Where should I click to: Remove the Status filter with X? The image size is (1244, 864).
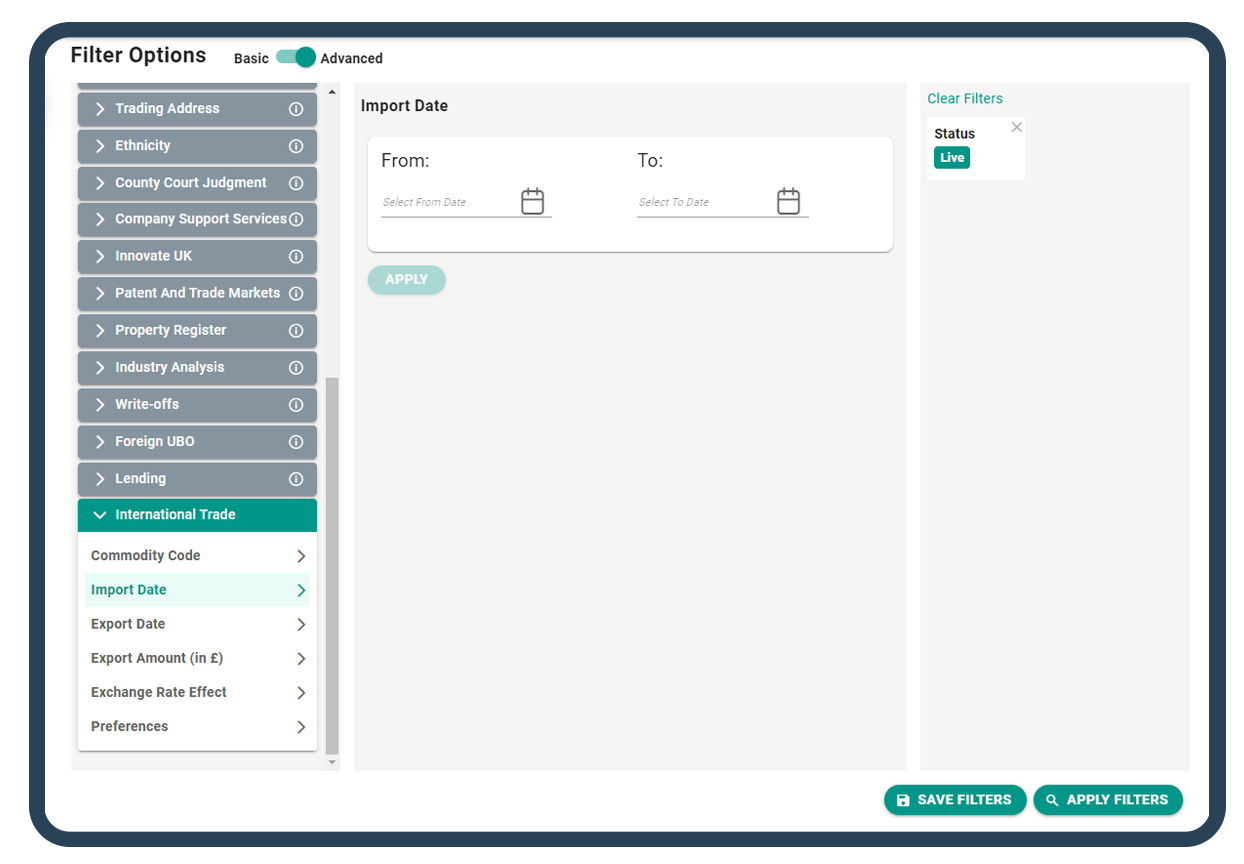point(1017,127)
